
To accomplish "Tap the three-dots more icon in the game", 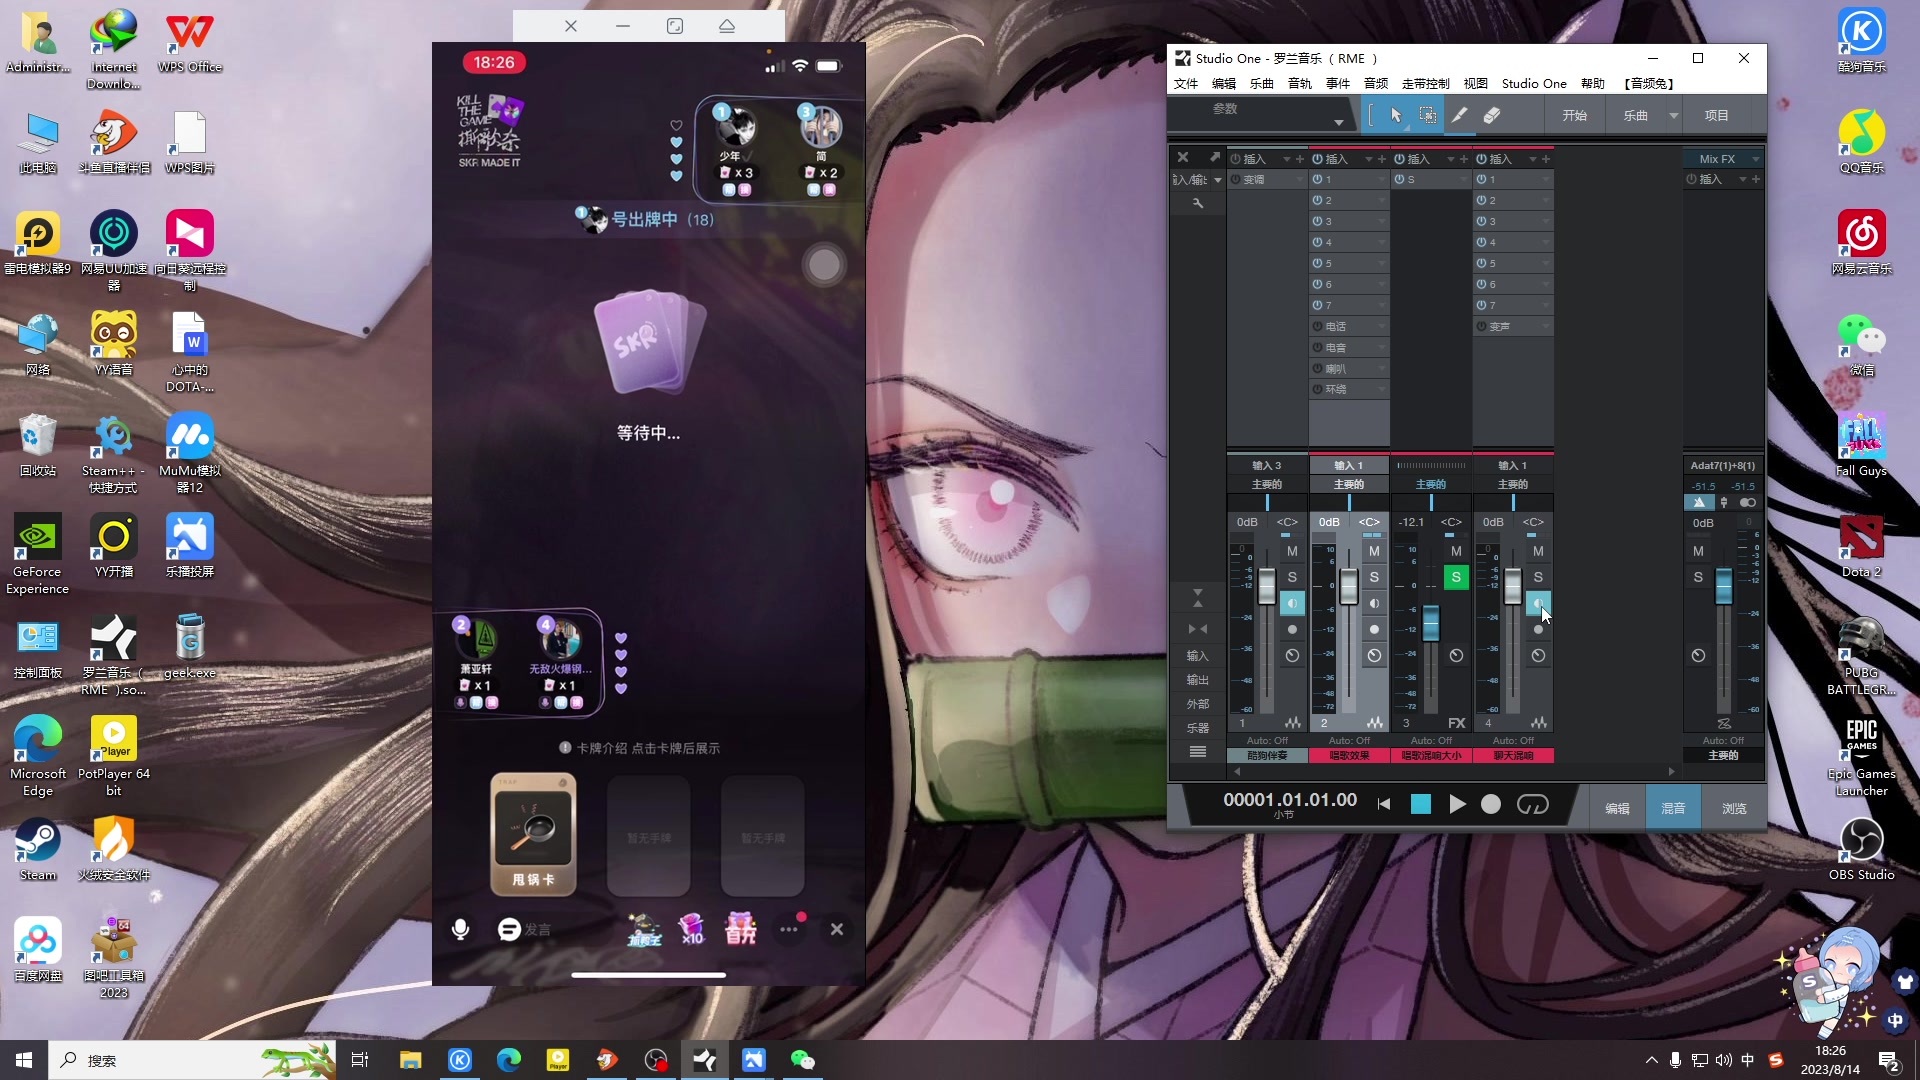I will pos(789,929).
